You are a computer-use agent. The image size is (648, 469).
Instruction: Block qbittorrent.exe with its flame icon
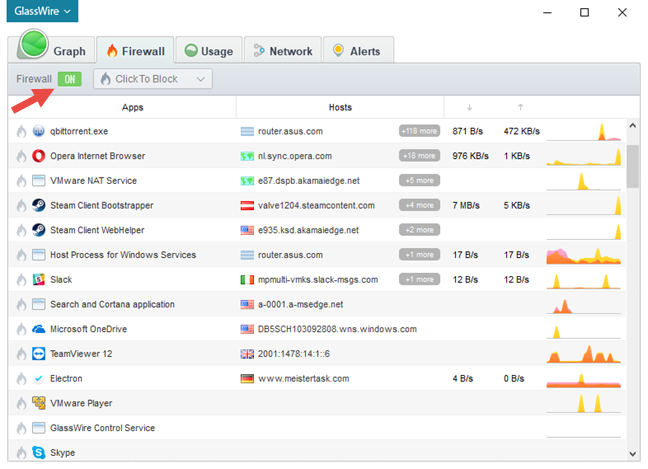point(21,131)
